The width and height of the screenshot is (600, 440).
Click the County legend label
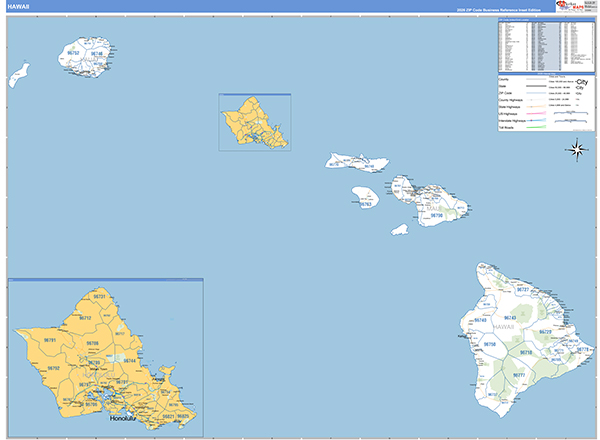[x=504, y=80]
